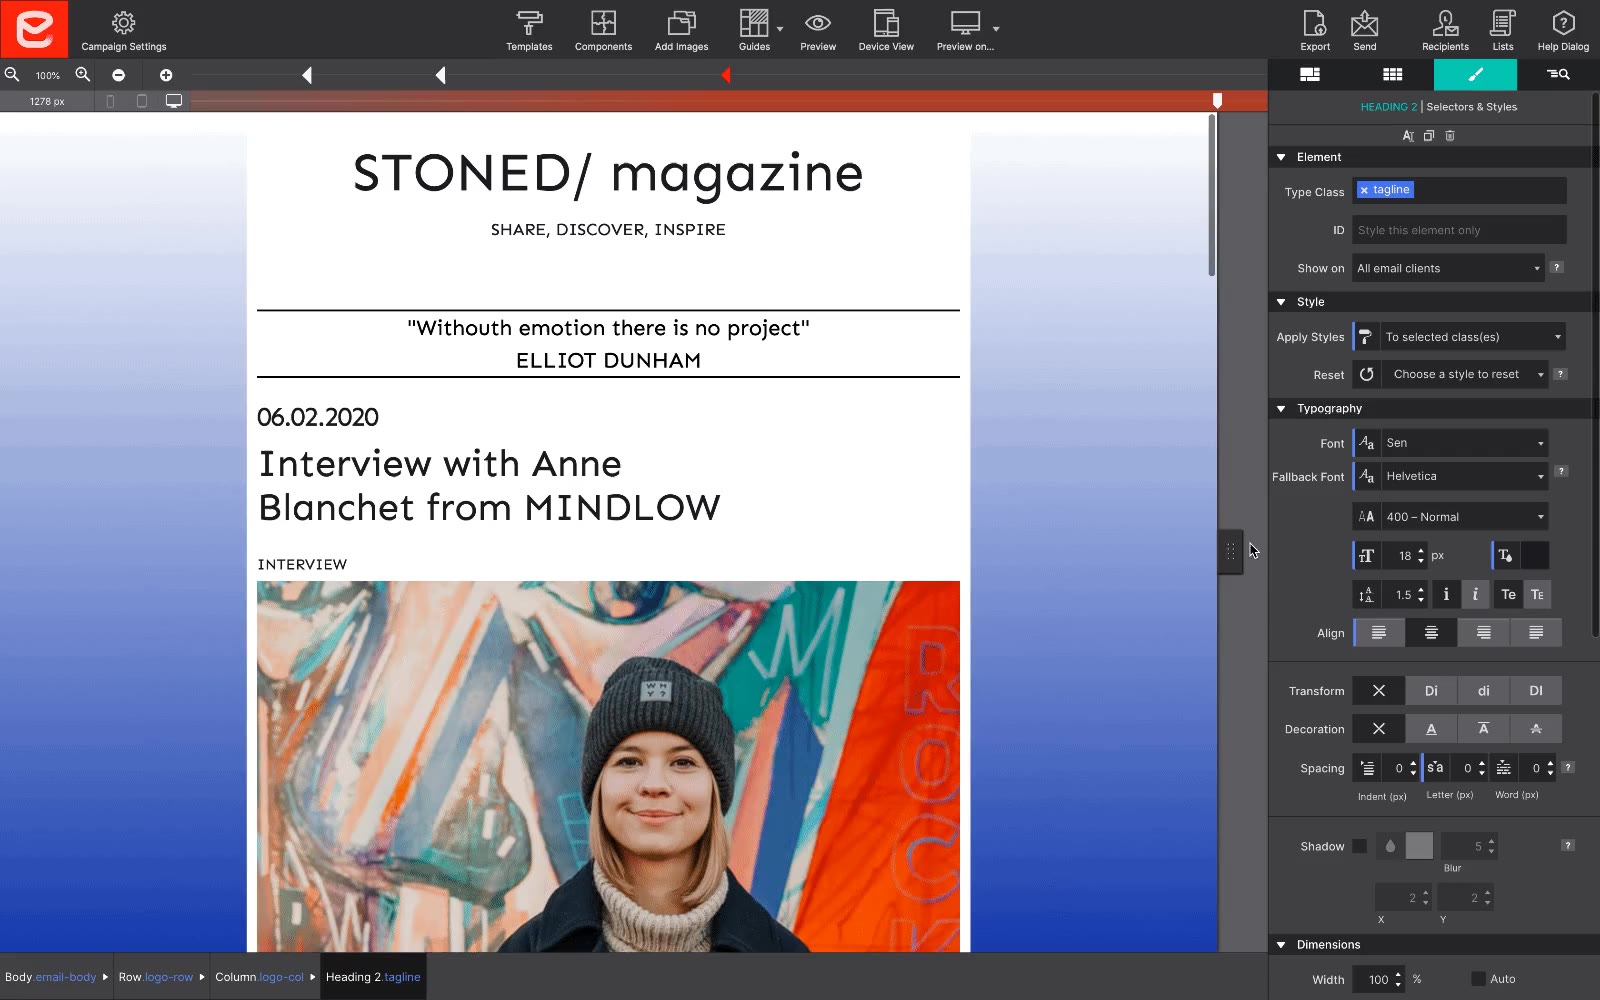1600x1000 pixels.
Task: Click the Column logo-col breadcrumb
Action: 259,977
